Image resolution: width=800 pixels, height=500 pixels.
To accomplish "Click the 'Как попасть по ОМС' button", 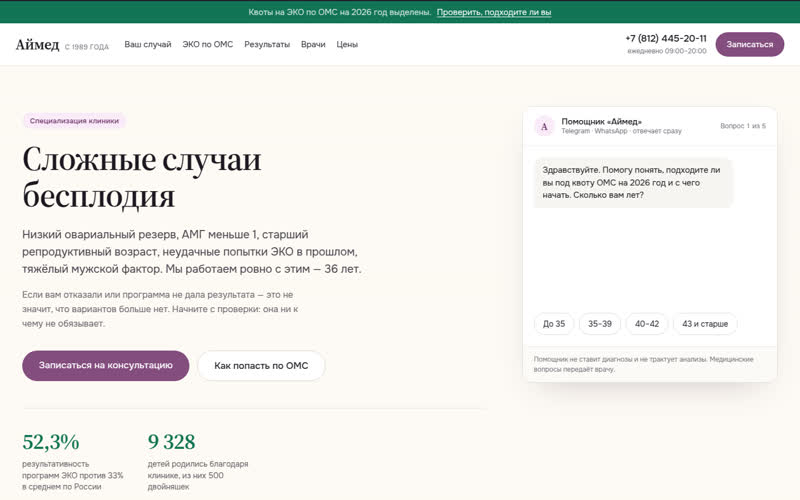I will [261, 365].
